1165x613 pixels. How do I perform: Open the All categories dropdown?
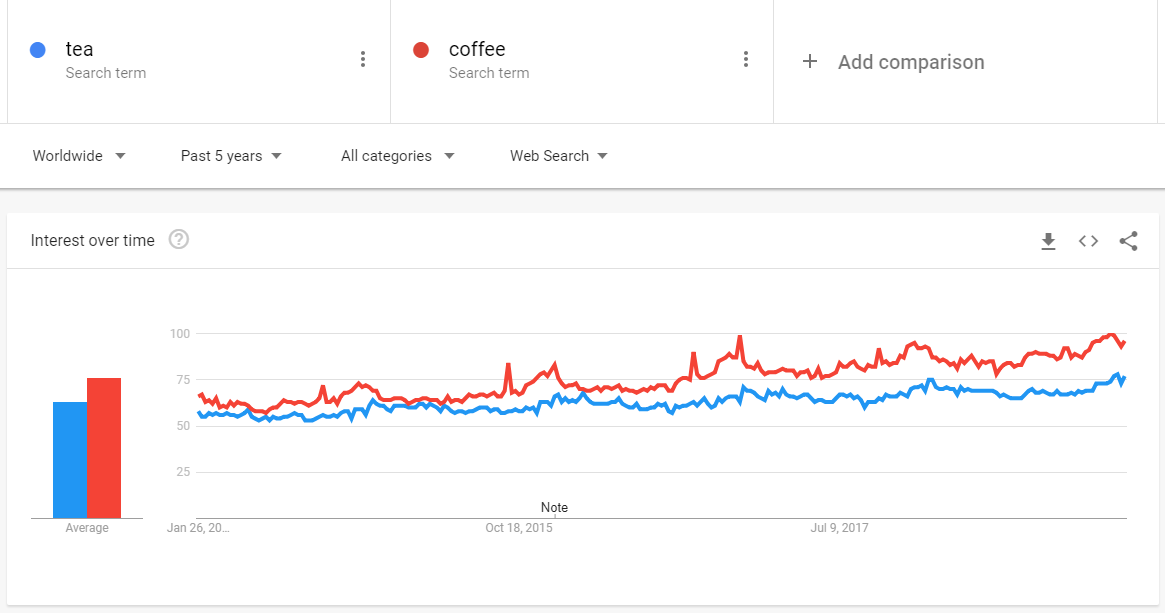point(396,156)
